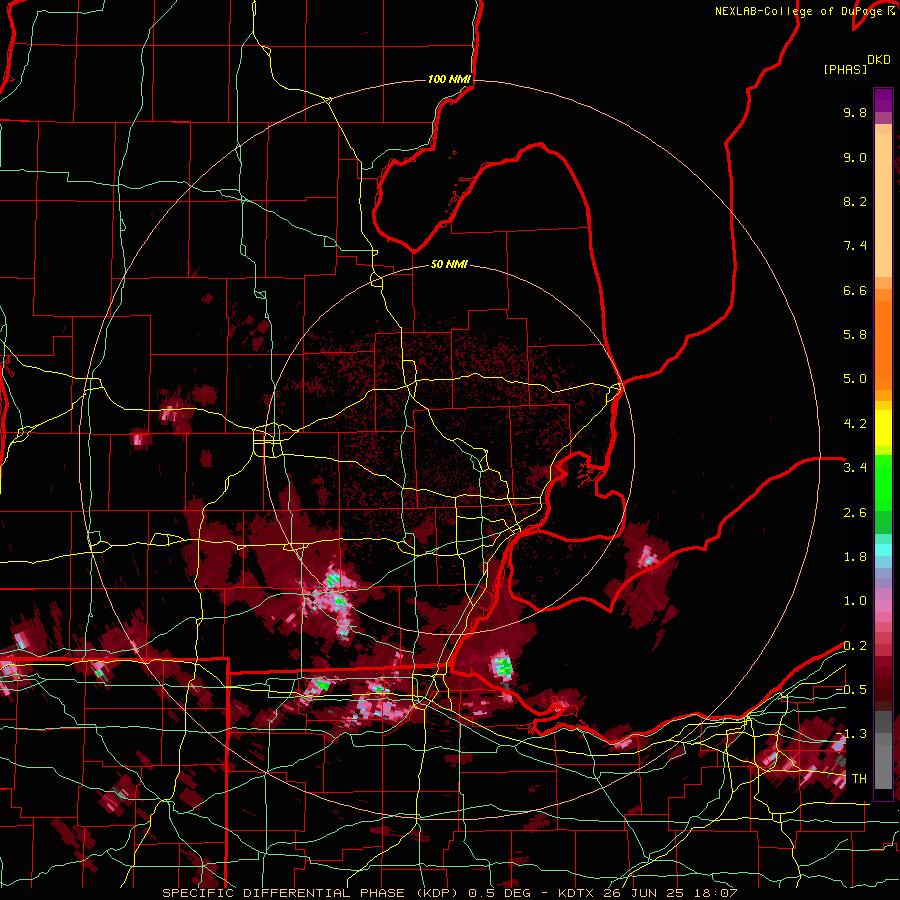The width and height of the screenshot is (900, 900).
Task: Click the 1.0 value on the color scale
Action: pyautogui.click(x=855, y=601)
